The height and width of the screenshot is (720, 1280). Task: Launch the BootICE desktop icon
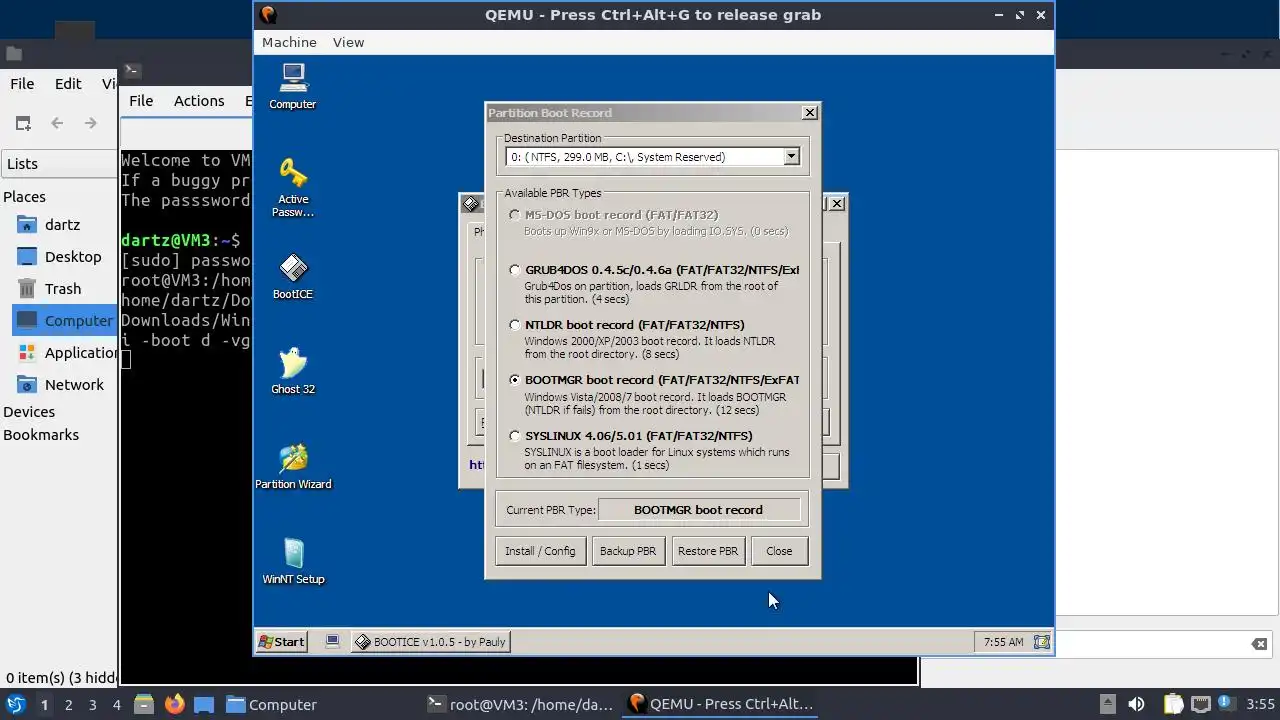(x=293, y=276)
